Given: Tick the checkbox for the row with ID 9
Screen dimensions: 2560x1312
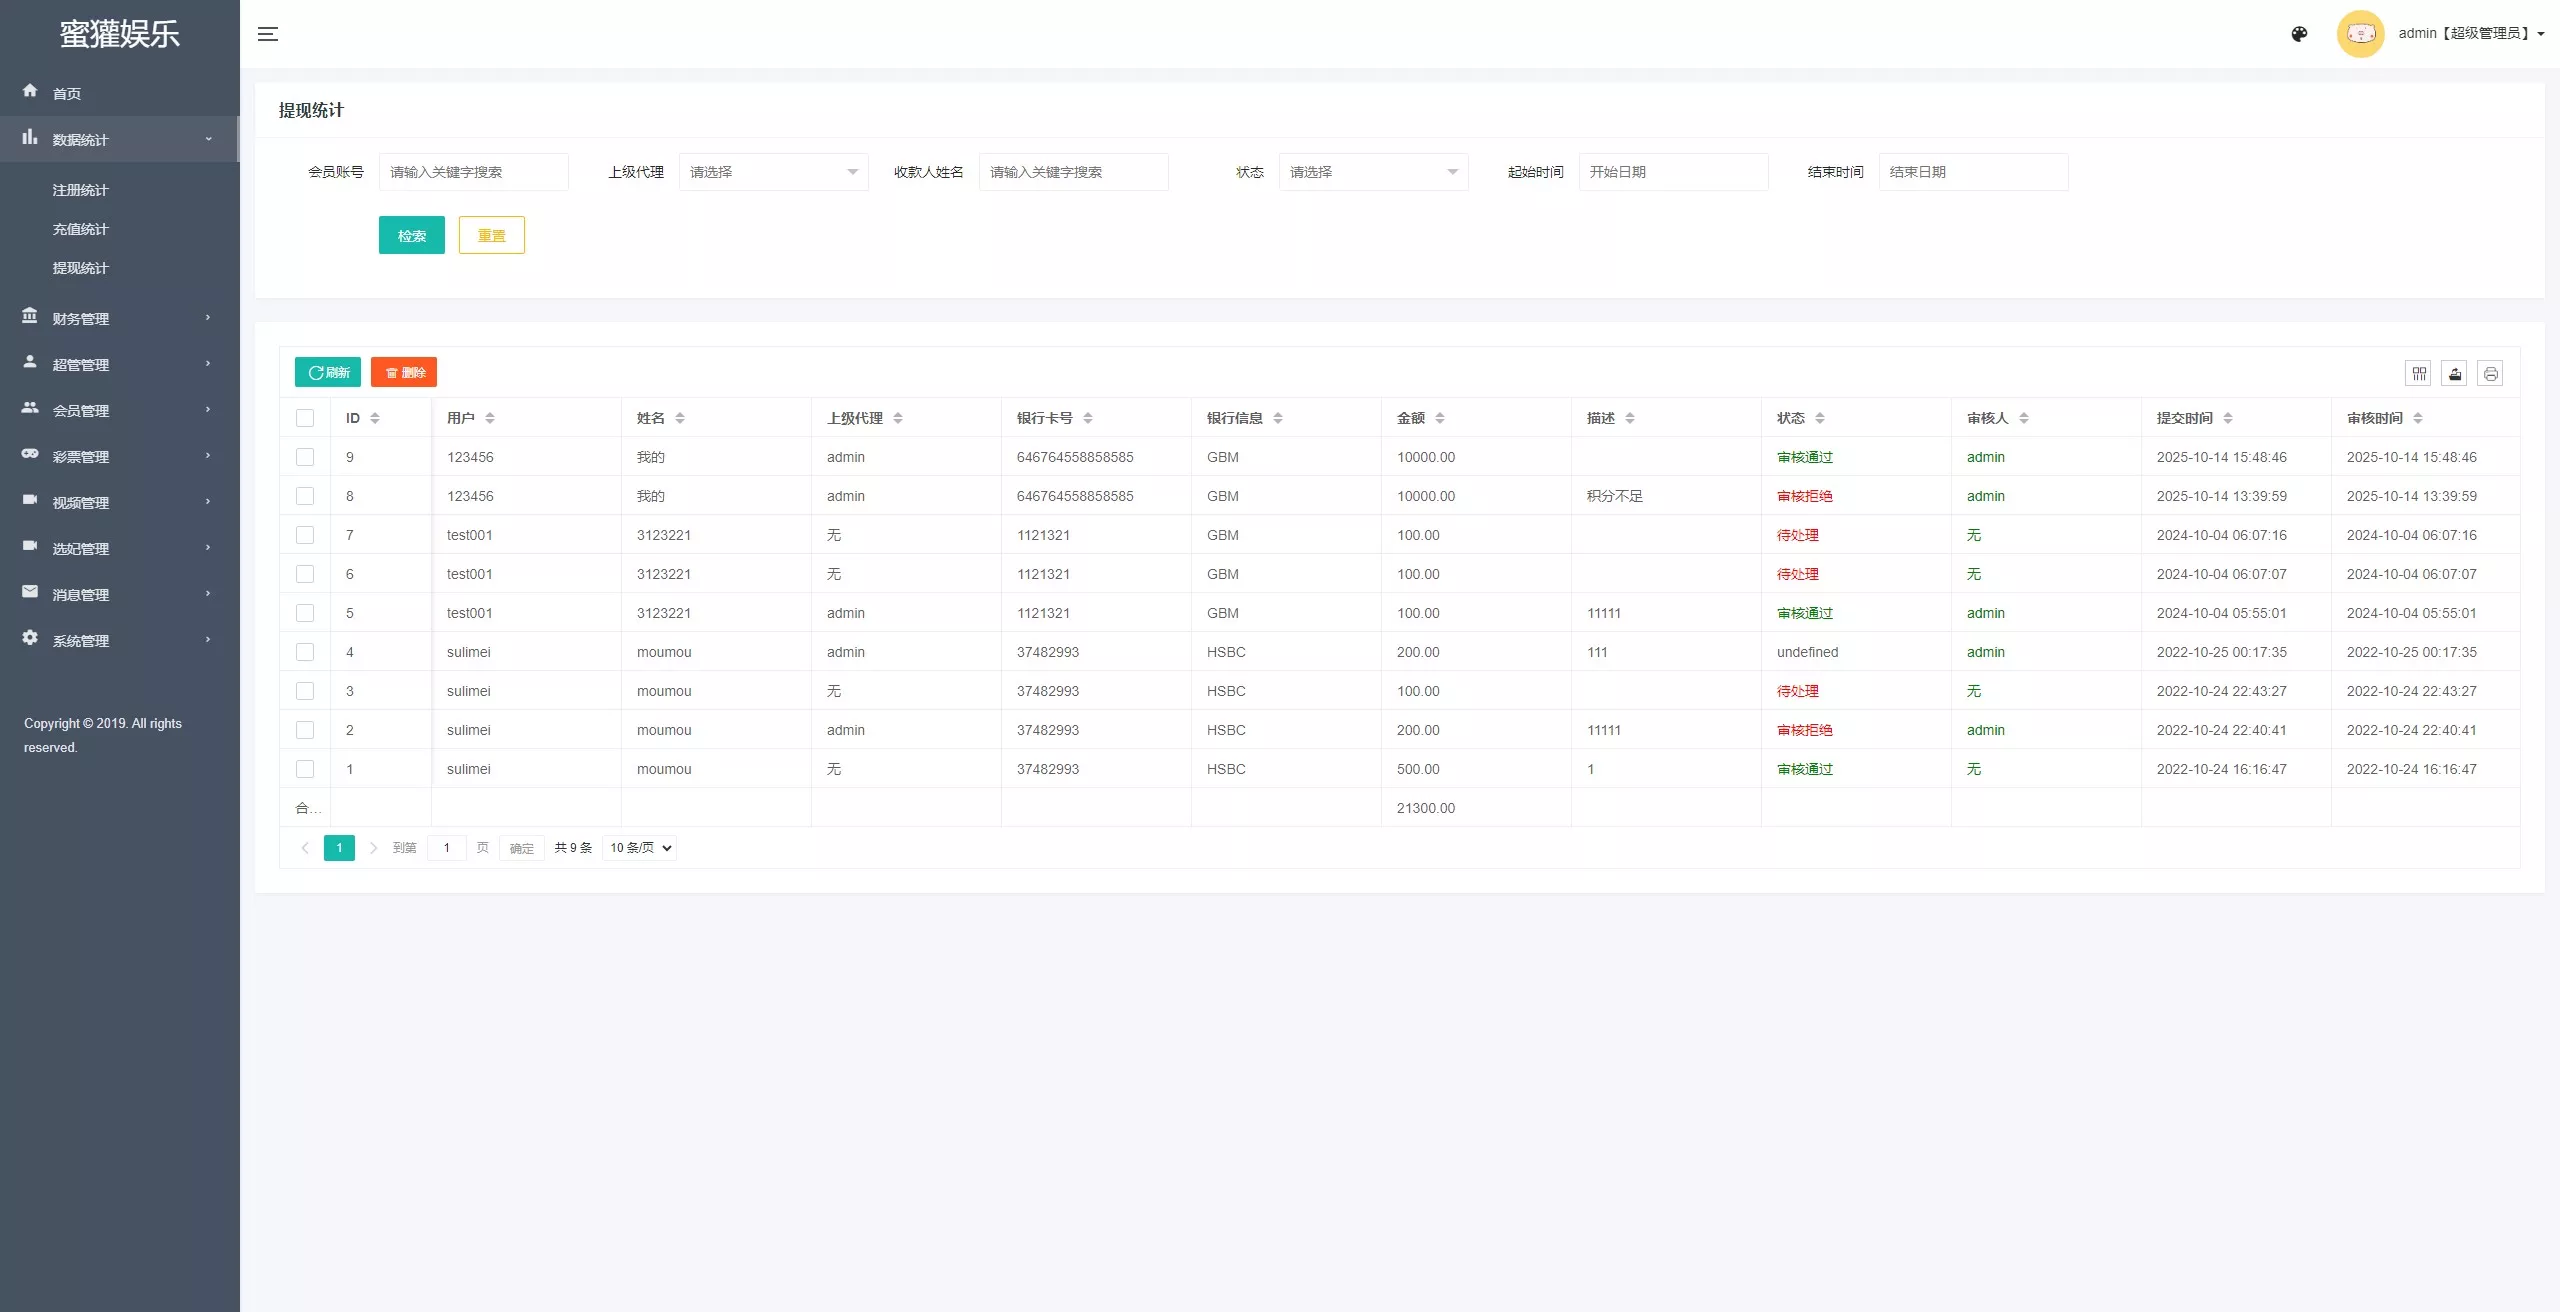Looking at the screenshot, I should coord(305,457).
